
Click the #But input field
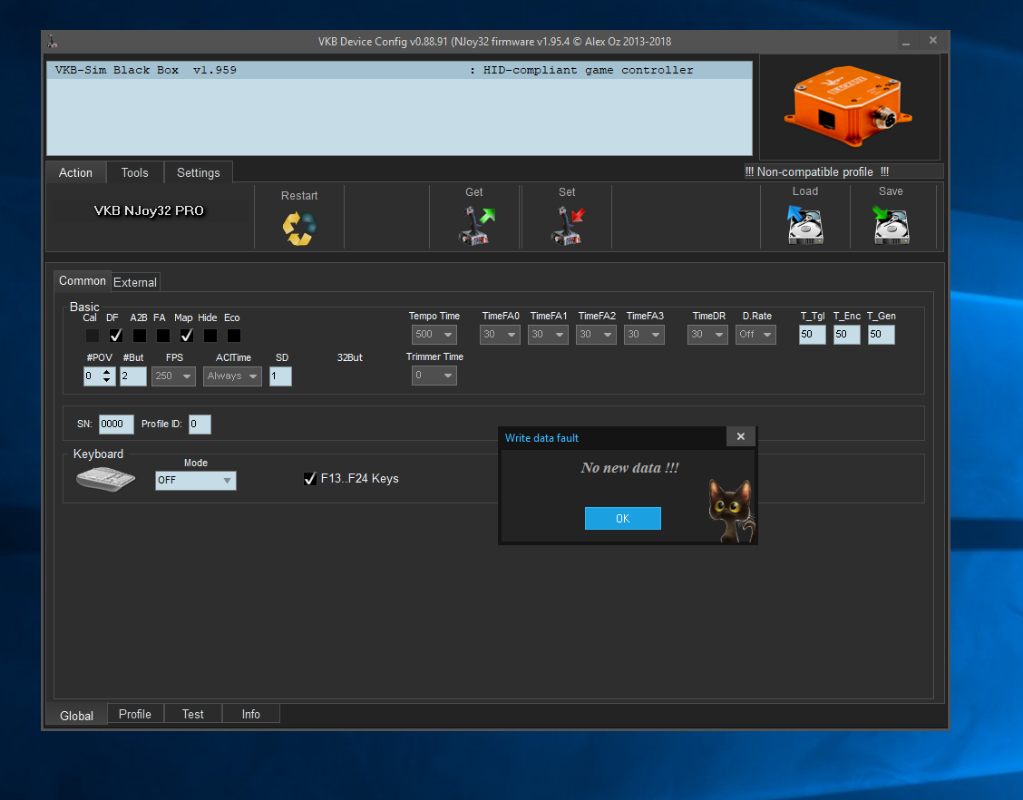point(133,377)
